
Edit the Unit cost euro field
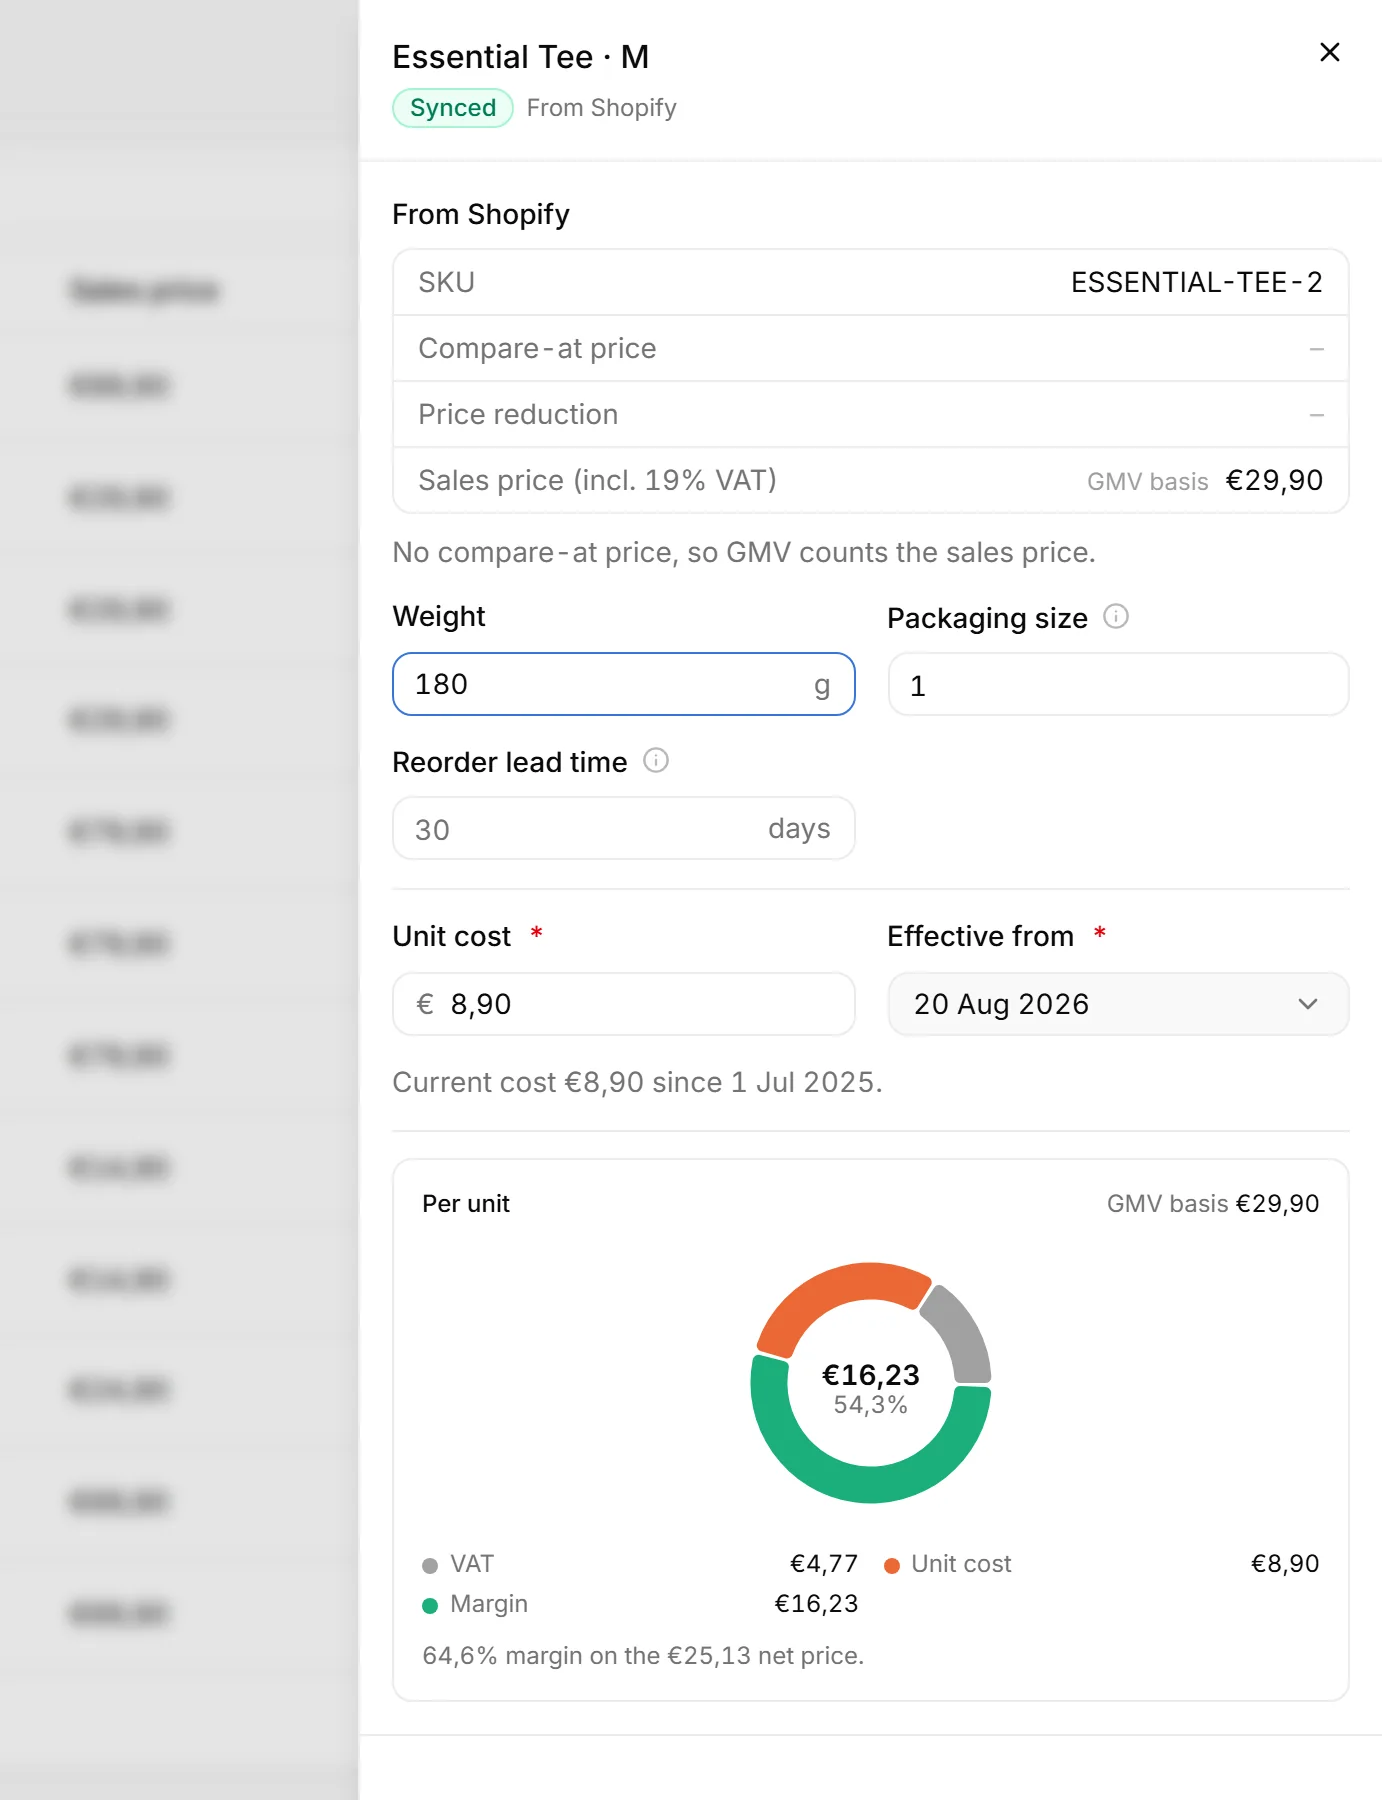[623, 1003]
